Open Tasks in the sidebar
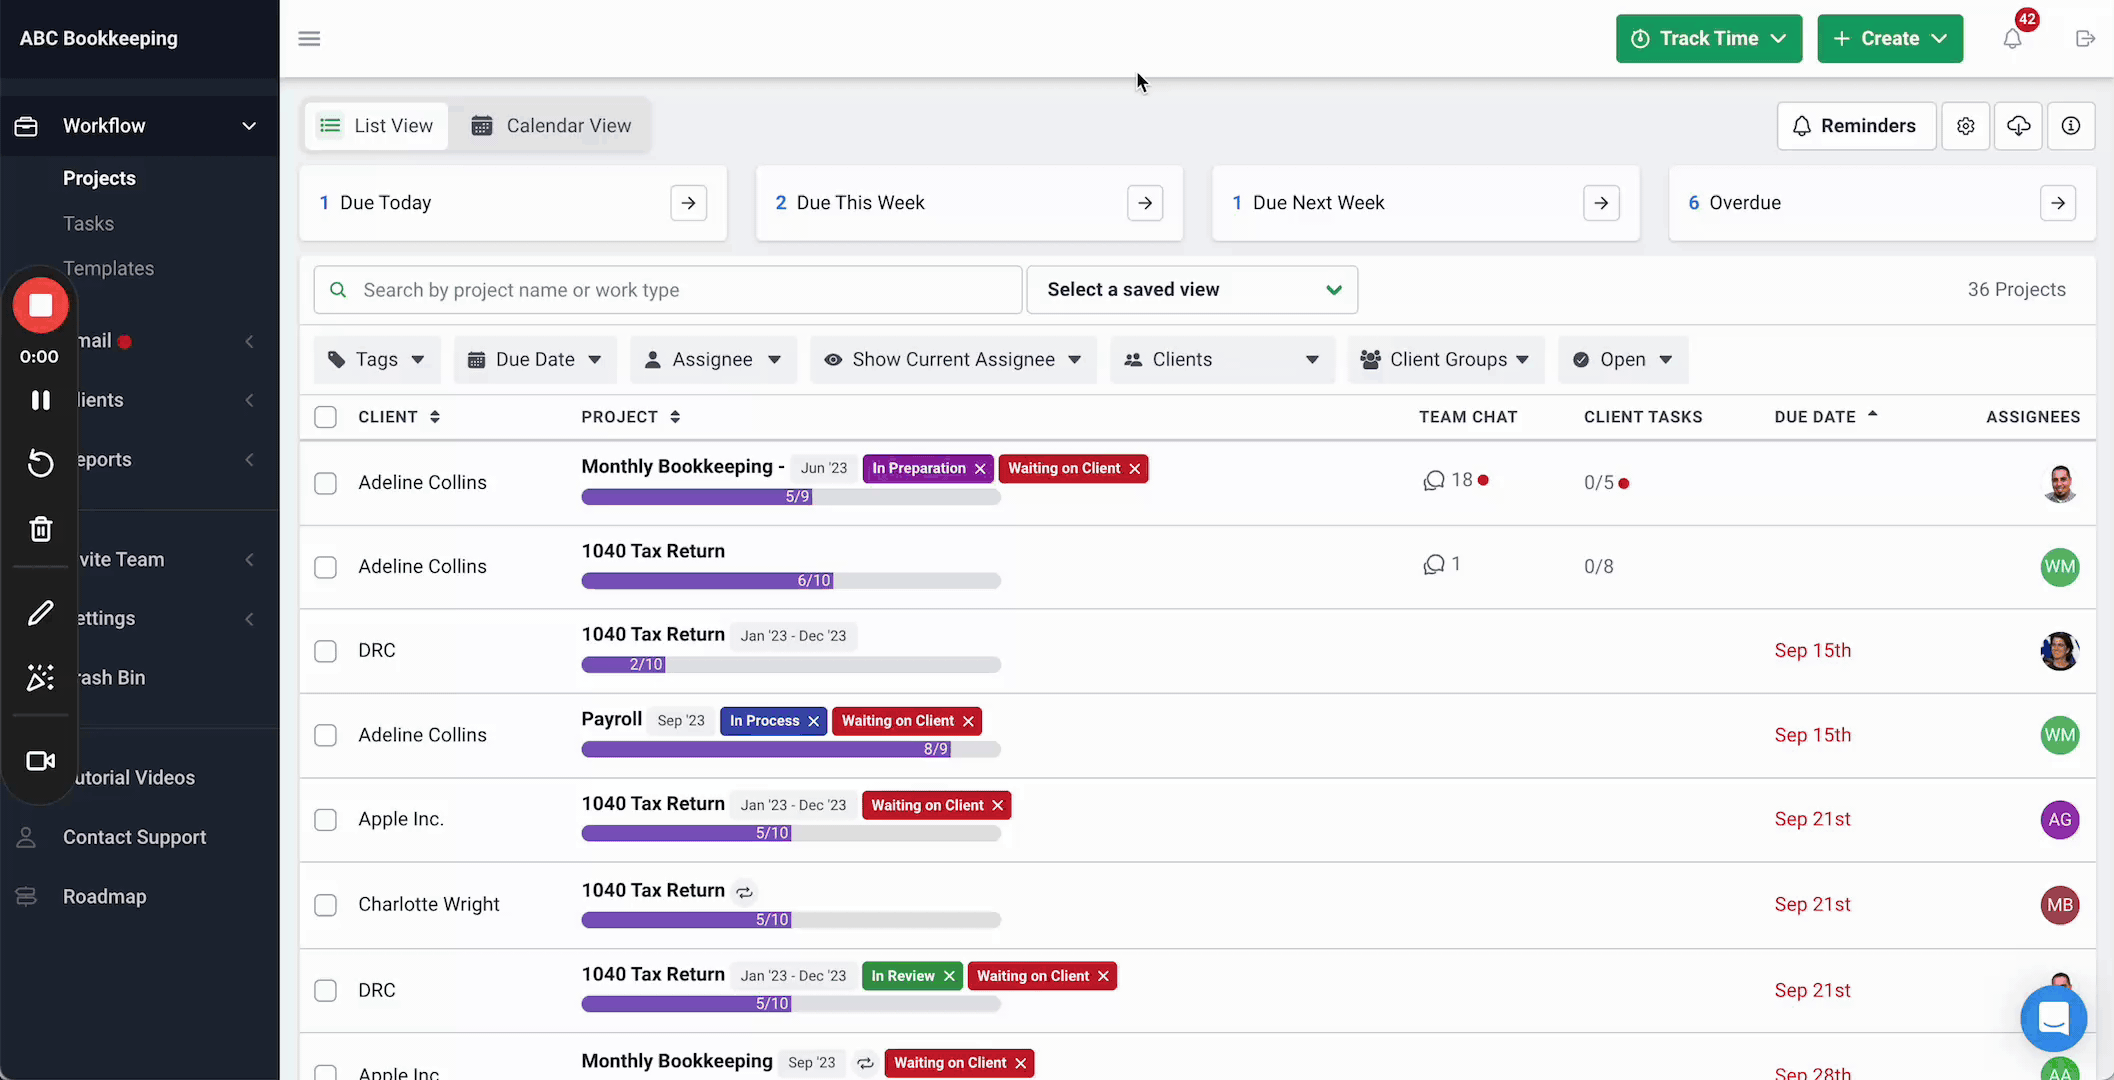 click(88, 224)
